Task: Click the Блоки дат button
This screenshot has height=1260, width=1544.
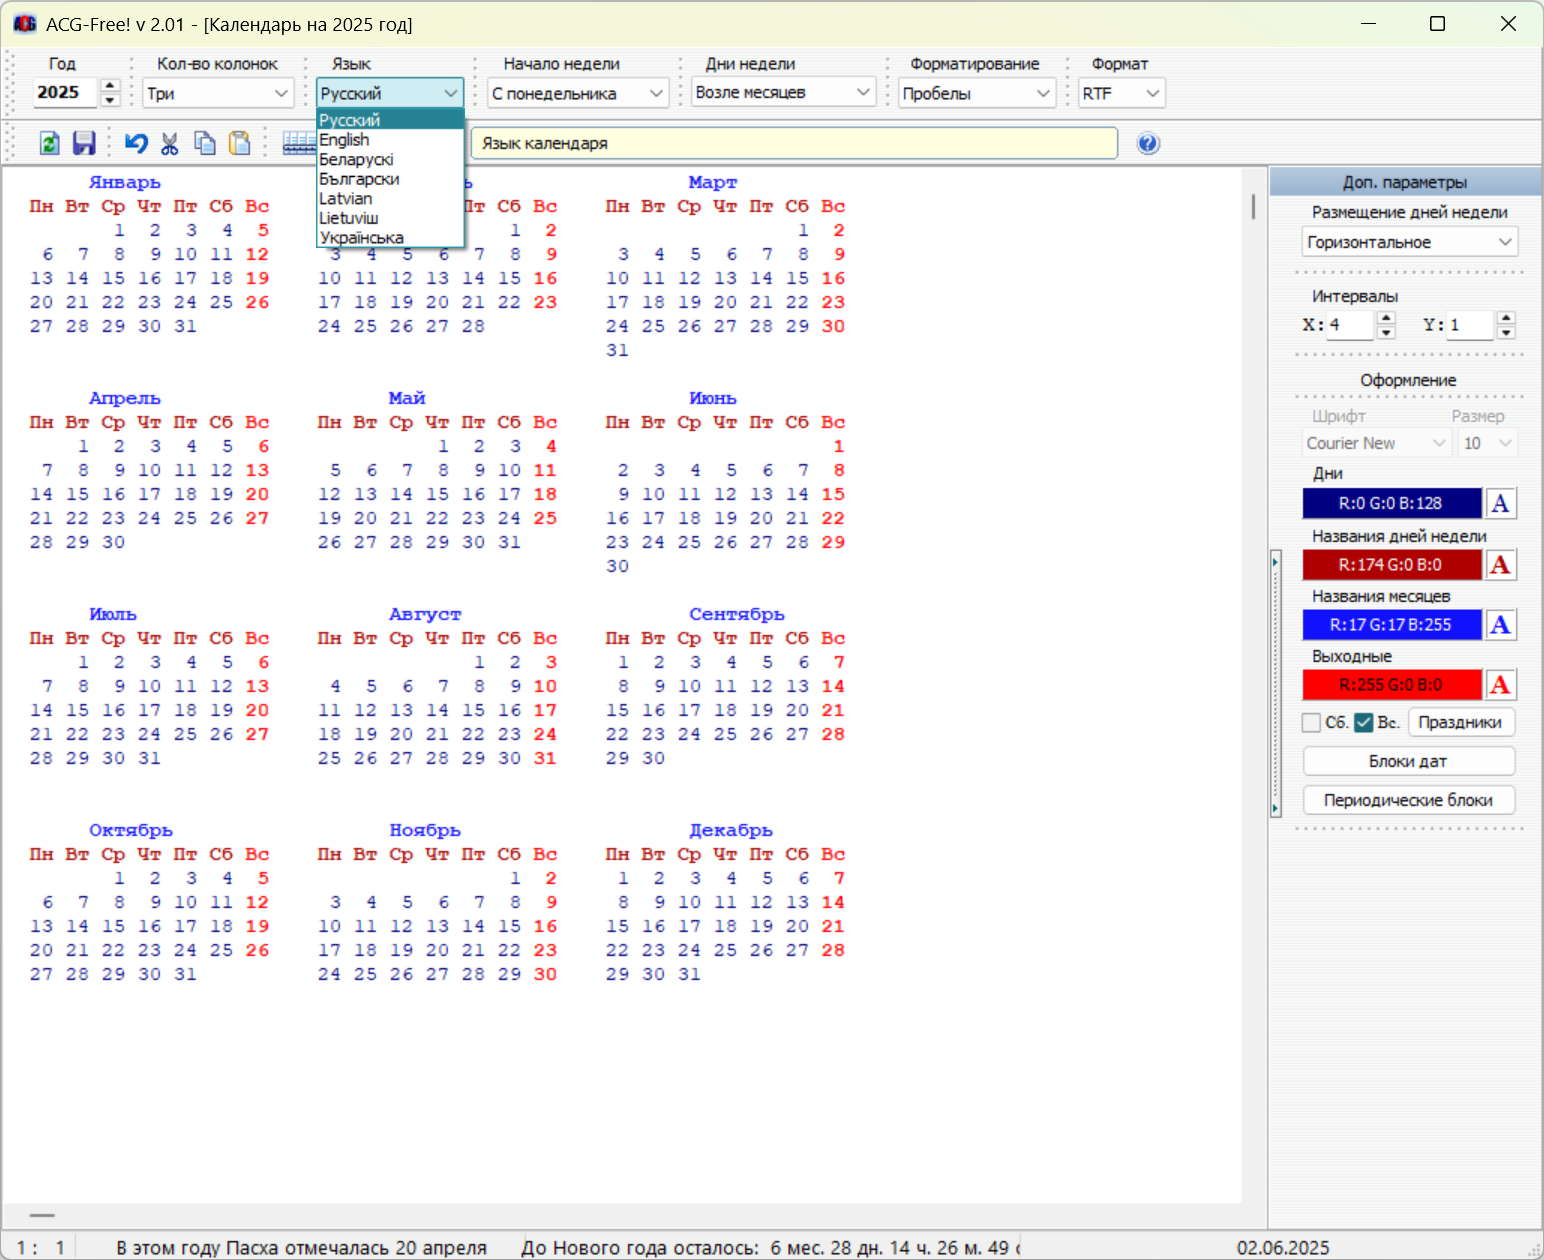Action: coord(1408,761)
